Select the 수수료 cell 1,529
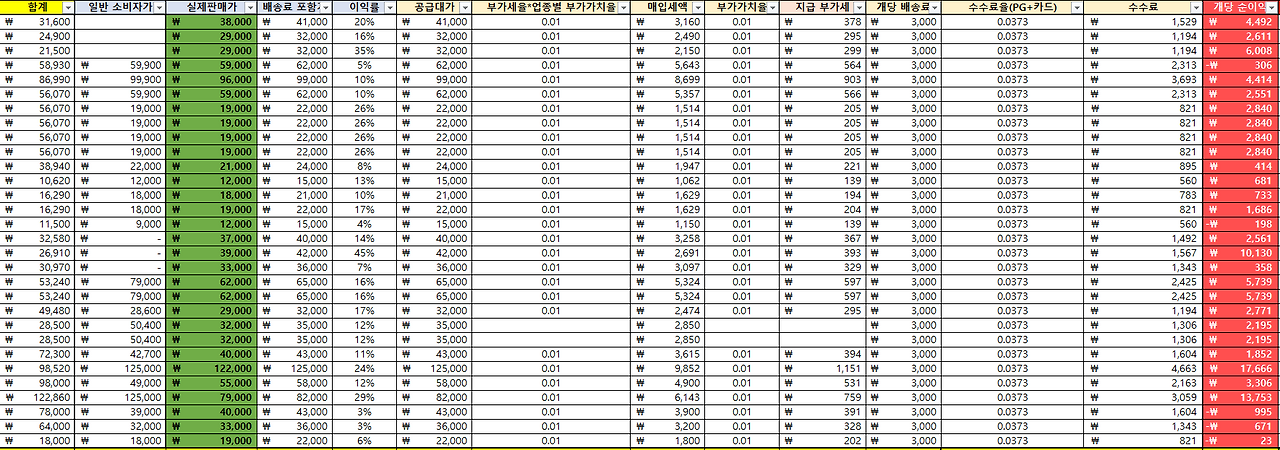1280x450 pixels. [1143, 21]
